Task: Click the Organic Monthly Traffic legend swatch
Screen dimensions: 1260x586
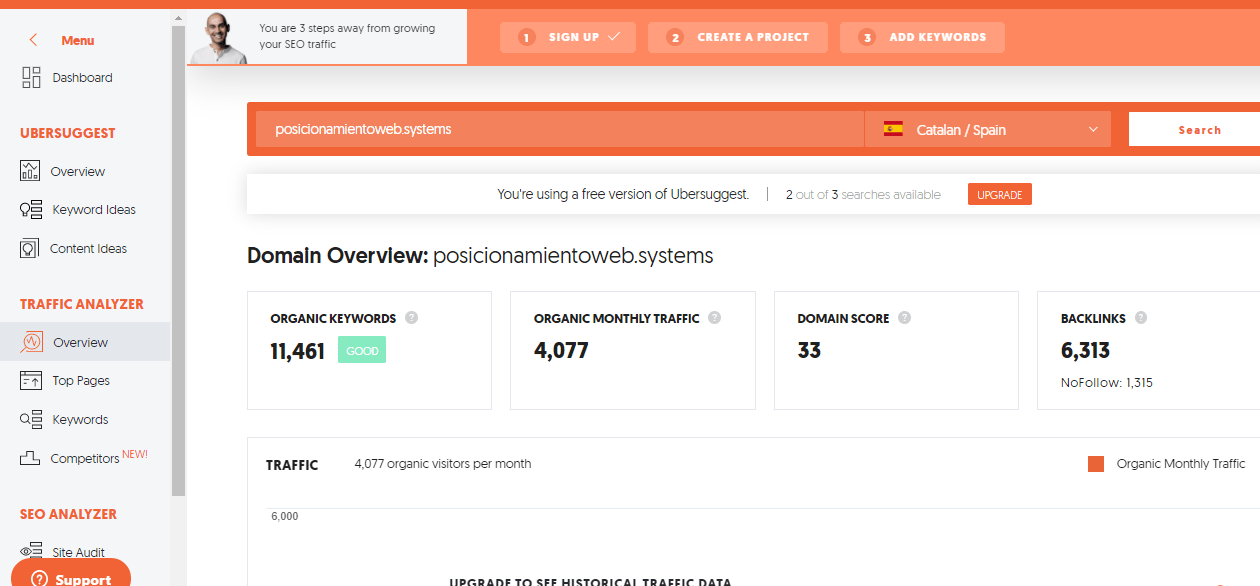Action: [1096, 464]
